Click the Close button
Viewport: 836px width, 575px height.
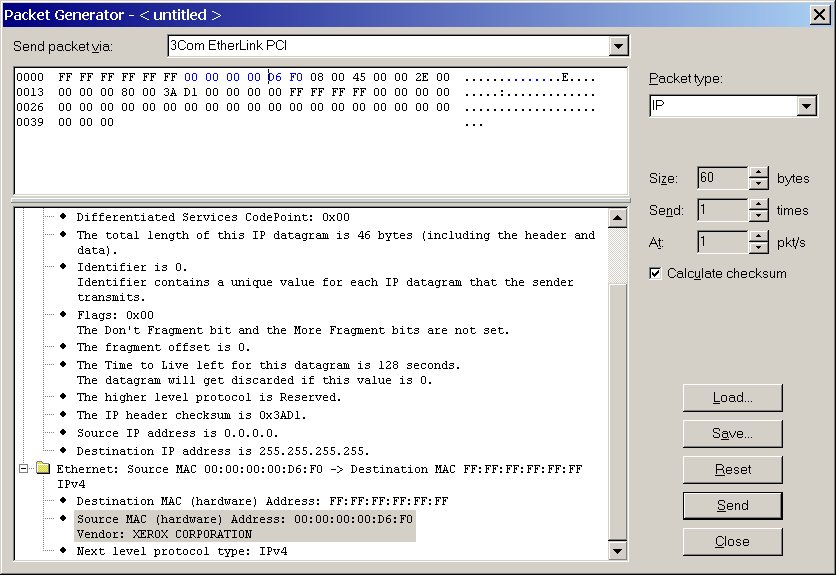point(733,542)
